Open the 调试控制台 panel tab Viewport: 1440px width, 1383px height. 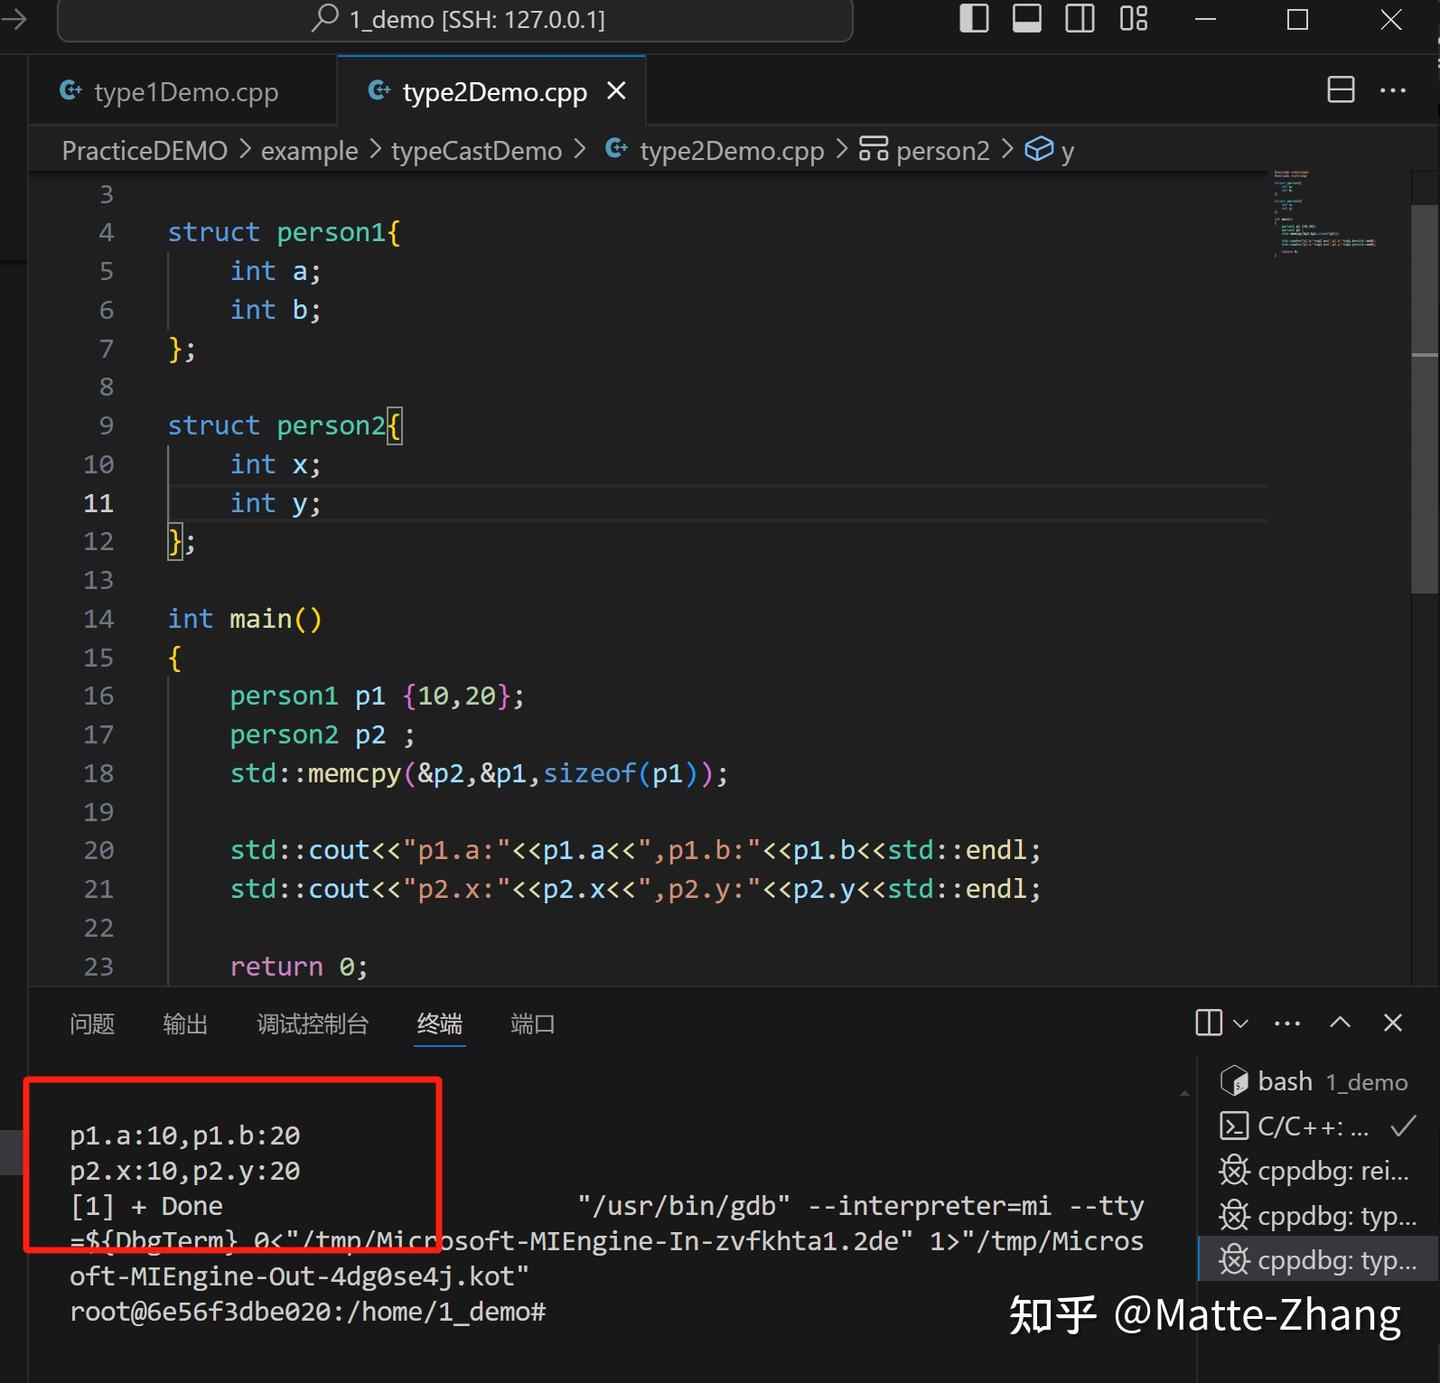click(x=312, y=1023)
